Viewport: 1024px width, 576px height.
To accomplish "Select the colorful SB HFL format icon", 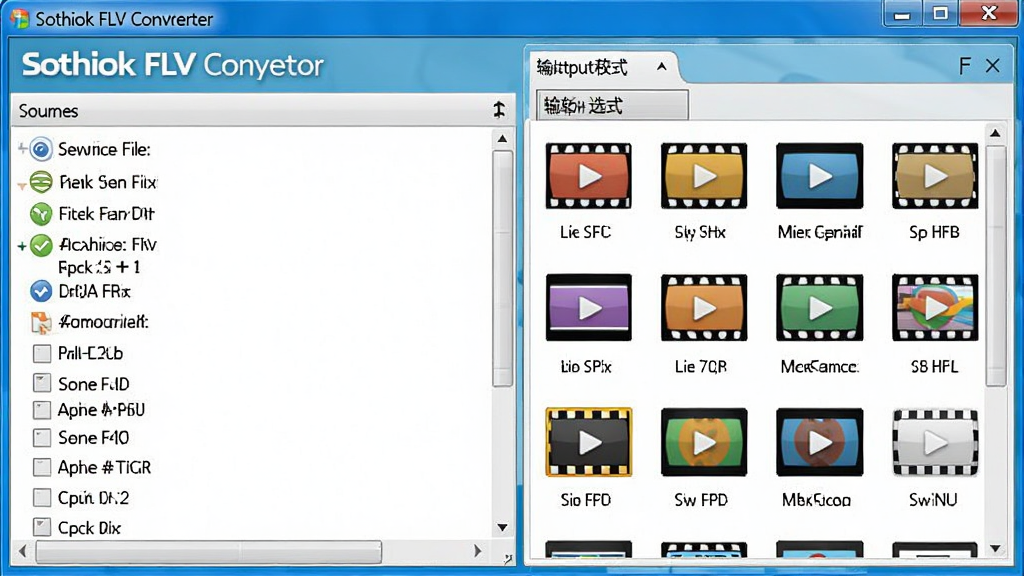I will (935, 308).
